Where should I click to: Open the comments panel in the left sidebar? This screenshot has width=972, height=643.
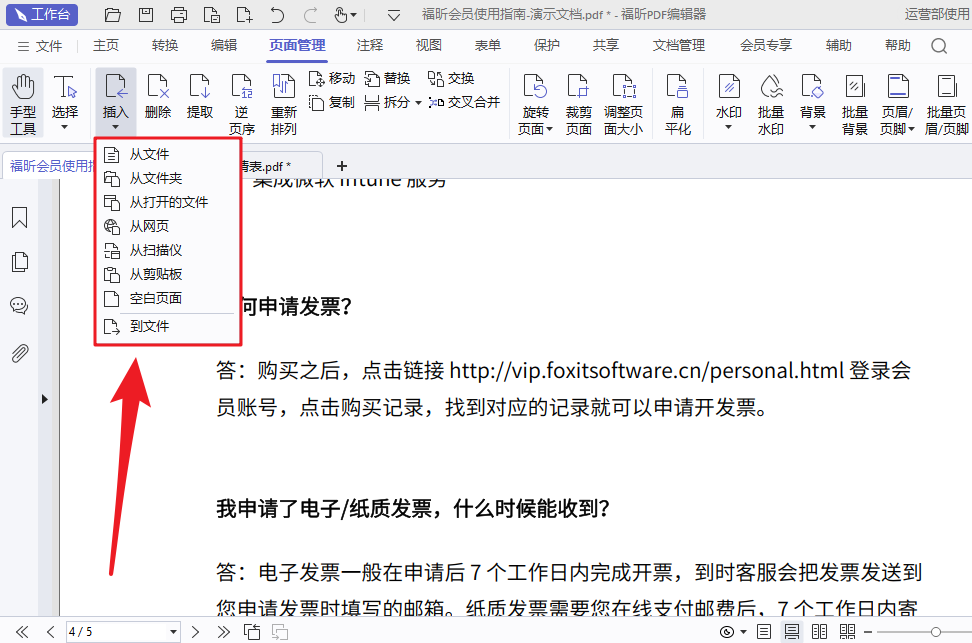point(19,306)
